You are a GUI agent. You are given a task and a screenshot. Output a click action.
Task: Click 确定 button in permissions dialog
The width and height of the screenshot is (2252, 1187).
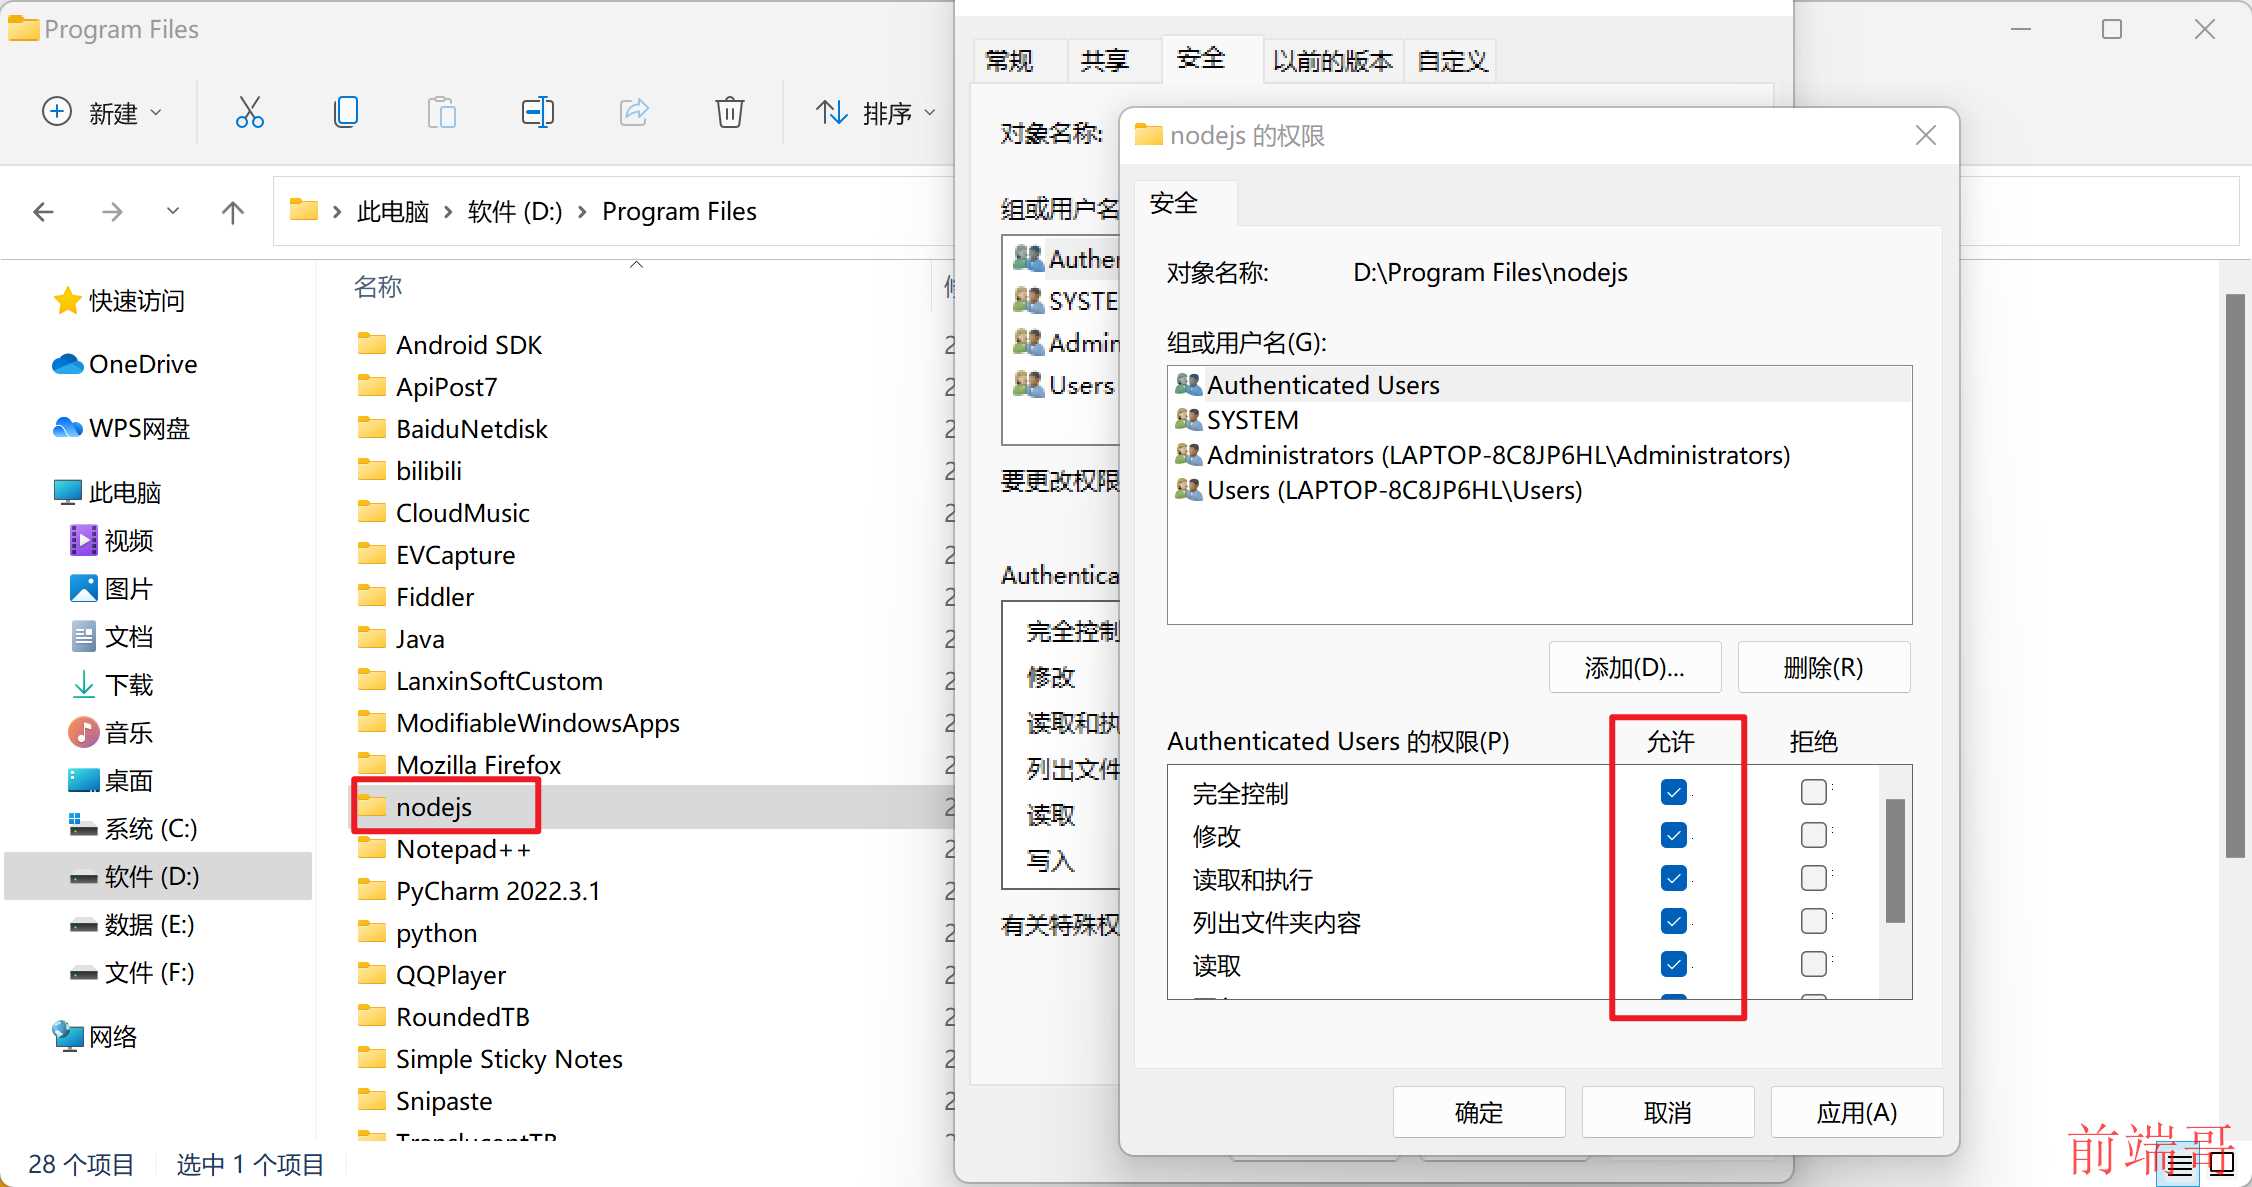pos(1479,1112)
